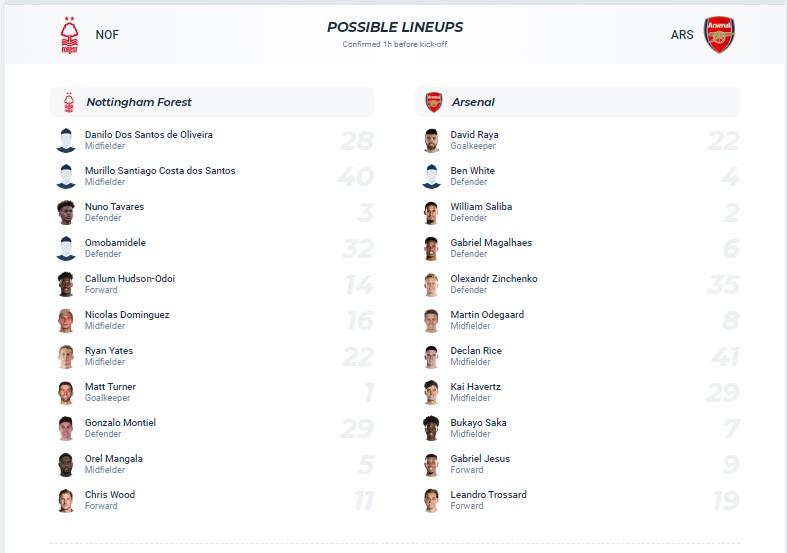This screenshot has height=553, width=787.
Task: Click the Matt Turner name link
Action: (110, 387)
